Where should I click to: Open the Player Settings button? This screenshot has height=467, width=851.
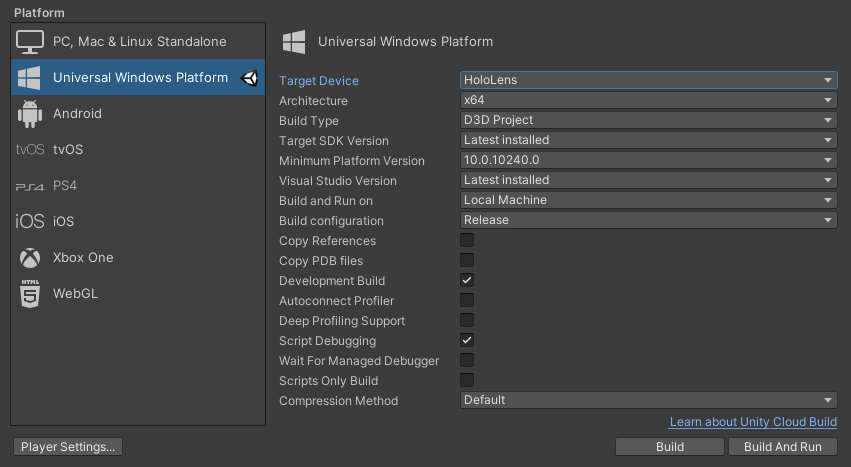point(68,446)
